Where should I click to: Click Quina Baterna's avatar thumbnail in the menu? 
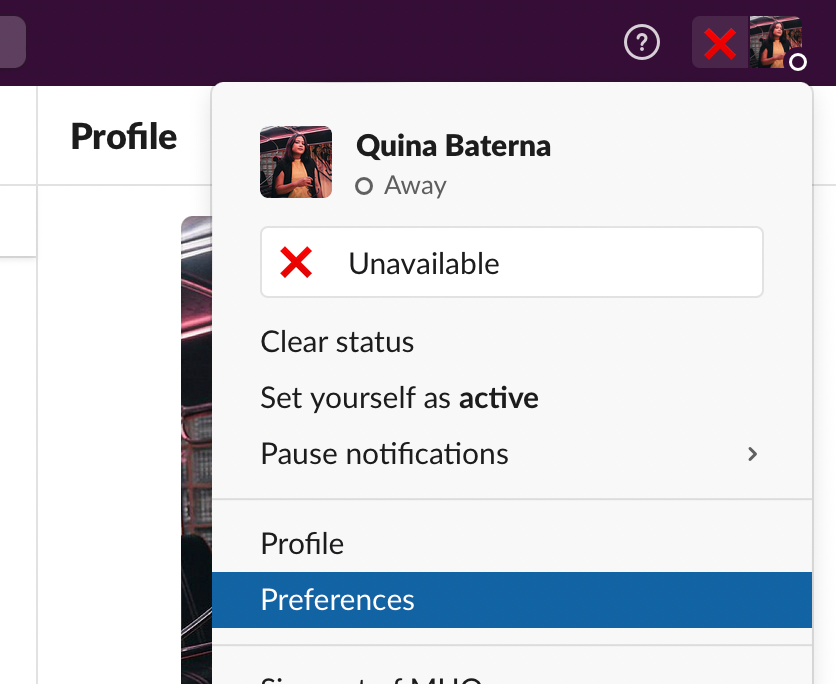click(x=296, y=161)
